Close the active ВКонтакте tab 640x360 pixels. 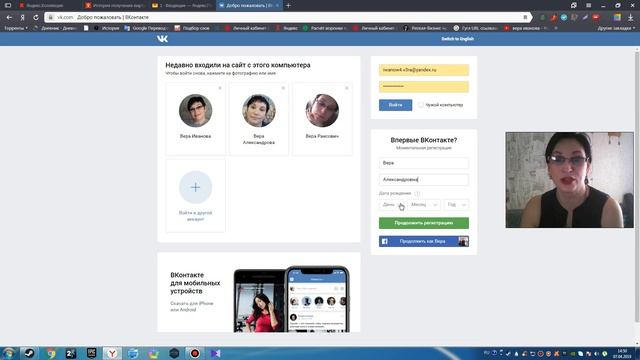[277, 6]
